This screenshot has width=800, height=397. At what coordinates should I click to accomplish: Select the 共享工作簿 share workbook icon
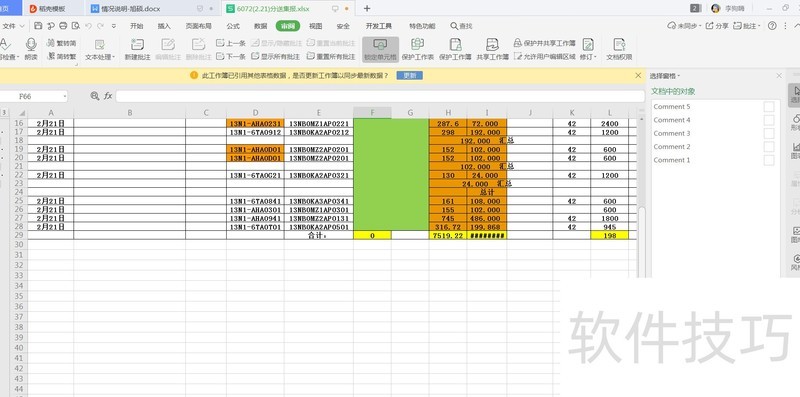[492, 44]
